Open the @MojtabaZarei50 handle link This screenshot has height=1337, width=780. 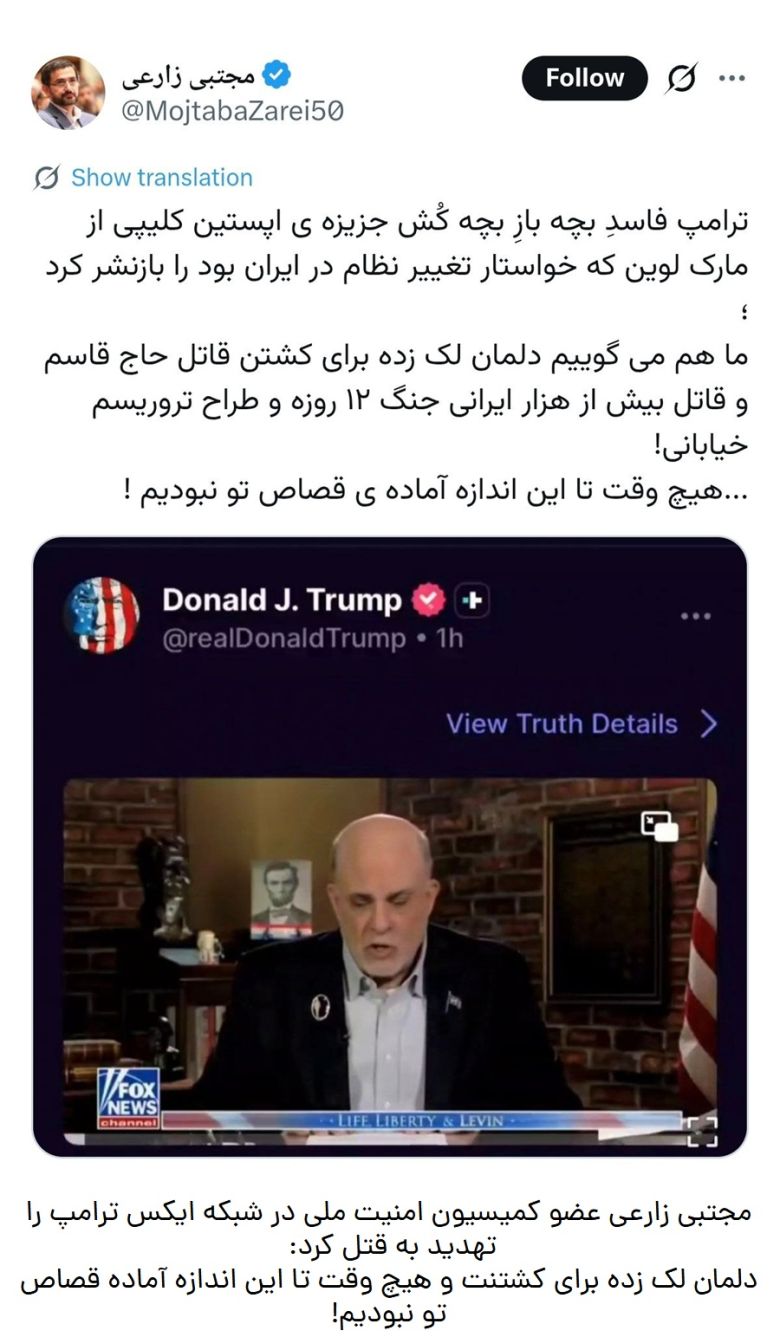233,112
